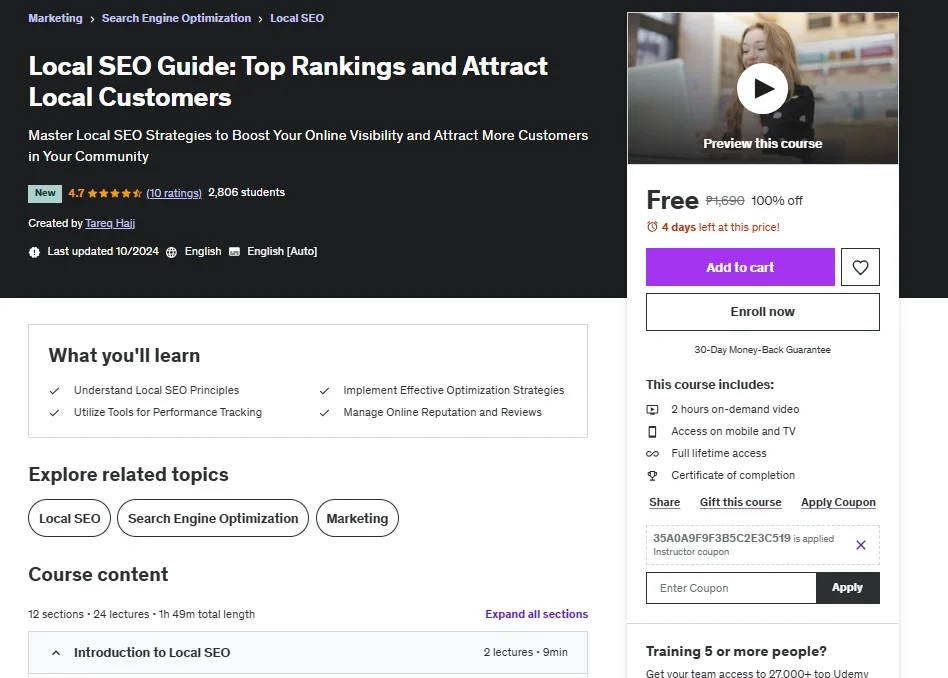
Task: Open the Local SEO breadcrumb link
Action: [x=297, y=18]
